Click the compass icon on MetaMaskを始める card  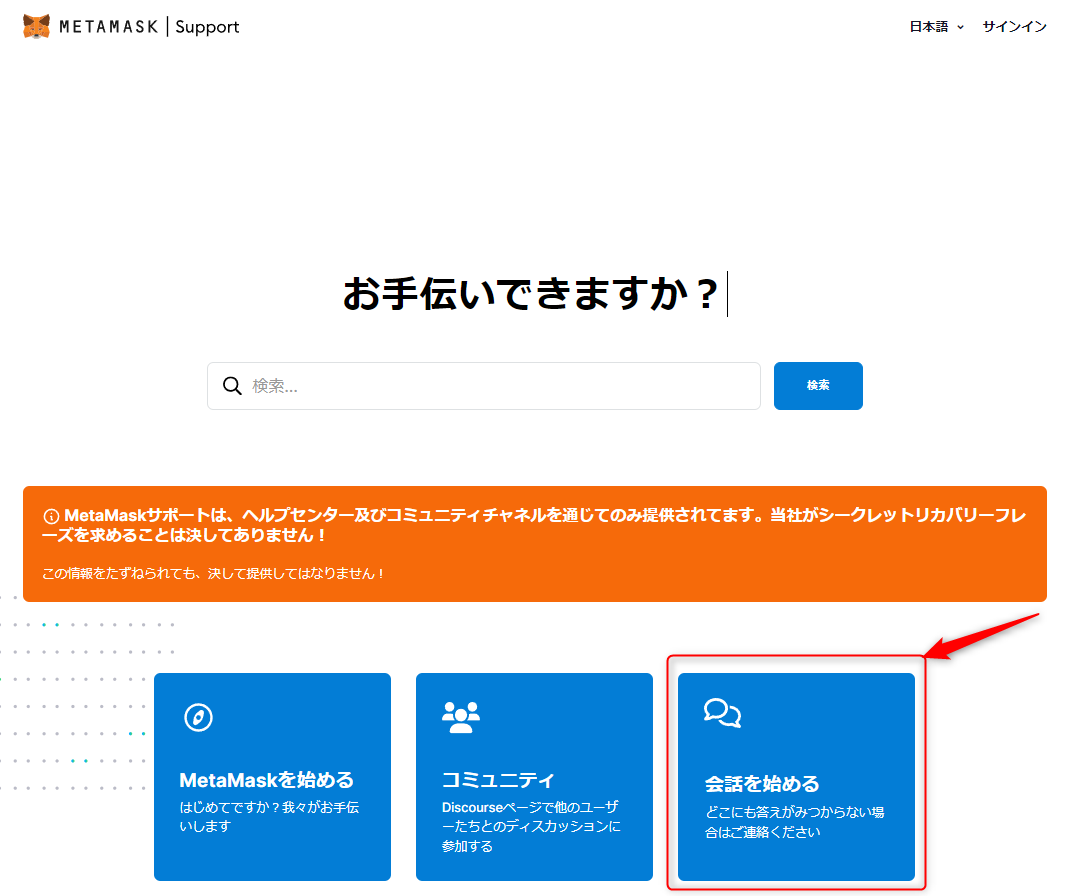[x=198, y=718]
